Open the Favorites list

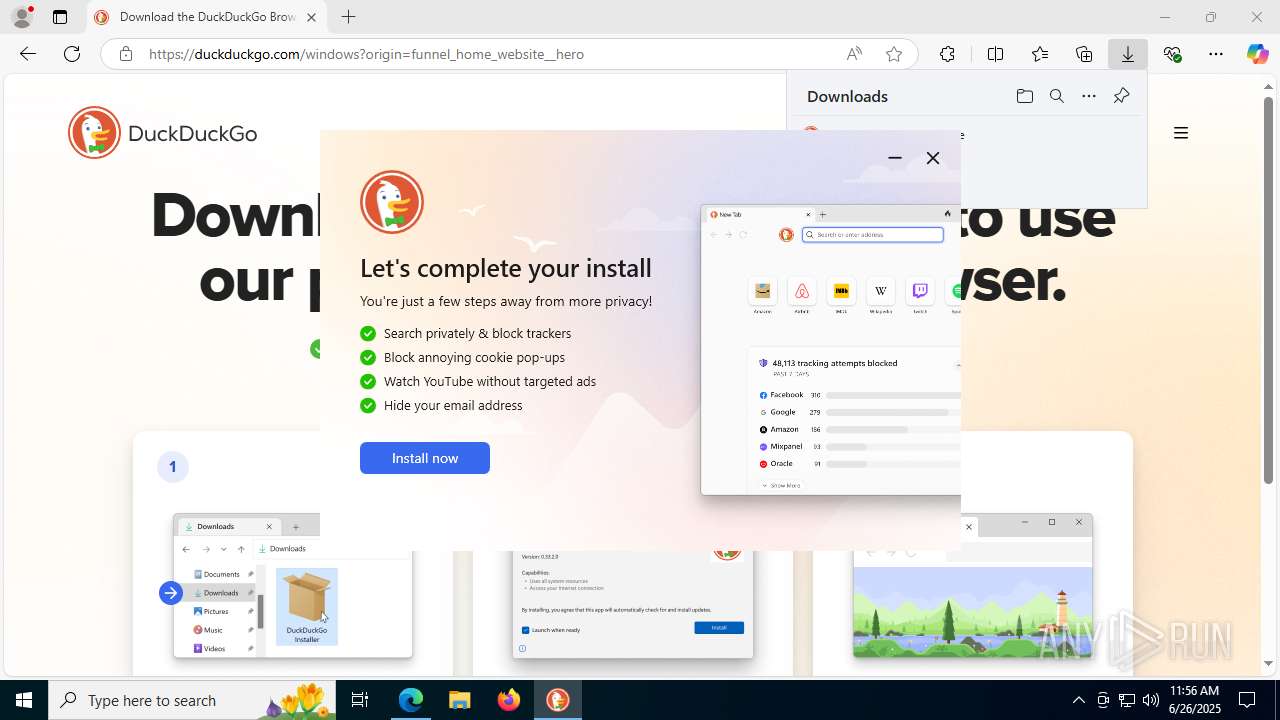1040,54
